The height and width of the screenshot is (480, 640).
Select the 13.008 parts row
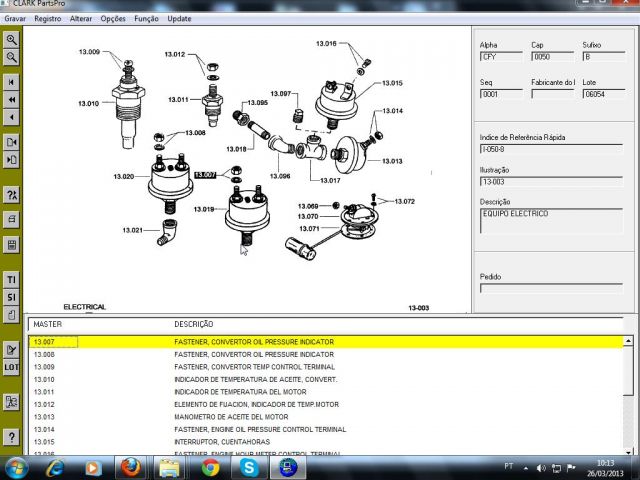tap(325, 355)
